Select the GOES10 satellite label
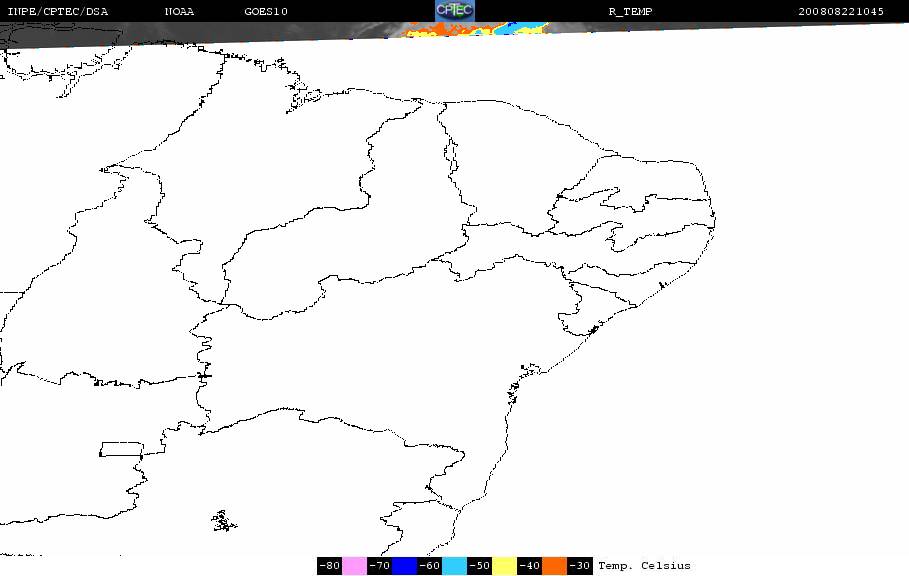 266,11
